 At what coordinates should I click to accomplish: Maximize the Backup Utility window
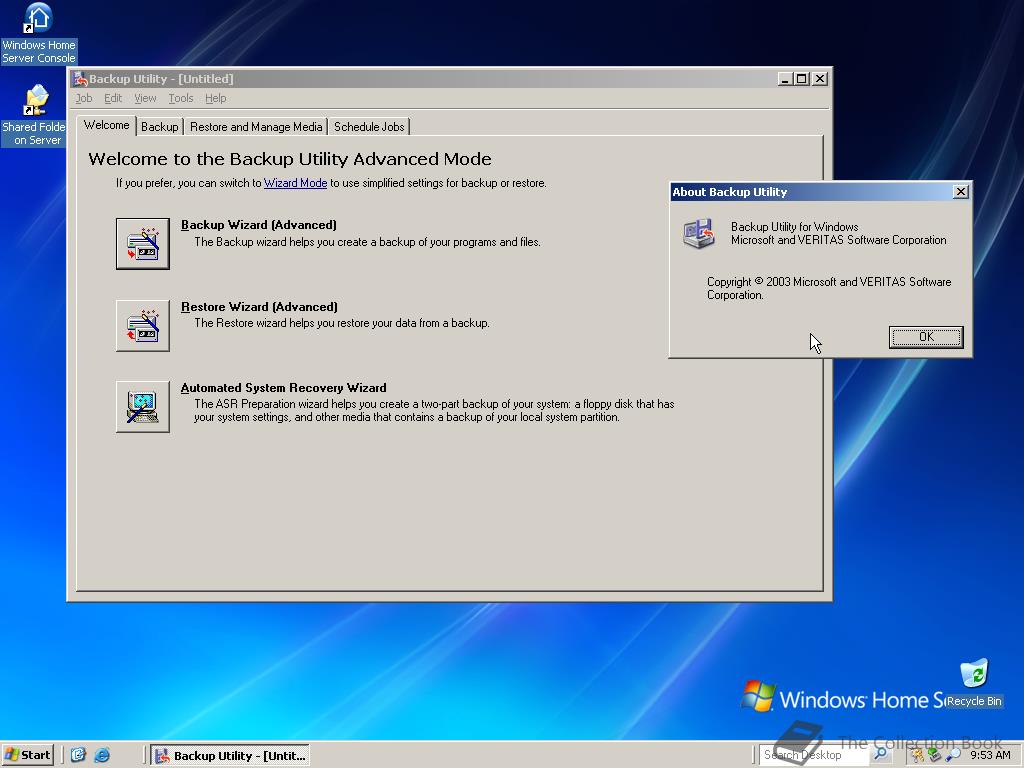802,79
